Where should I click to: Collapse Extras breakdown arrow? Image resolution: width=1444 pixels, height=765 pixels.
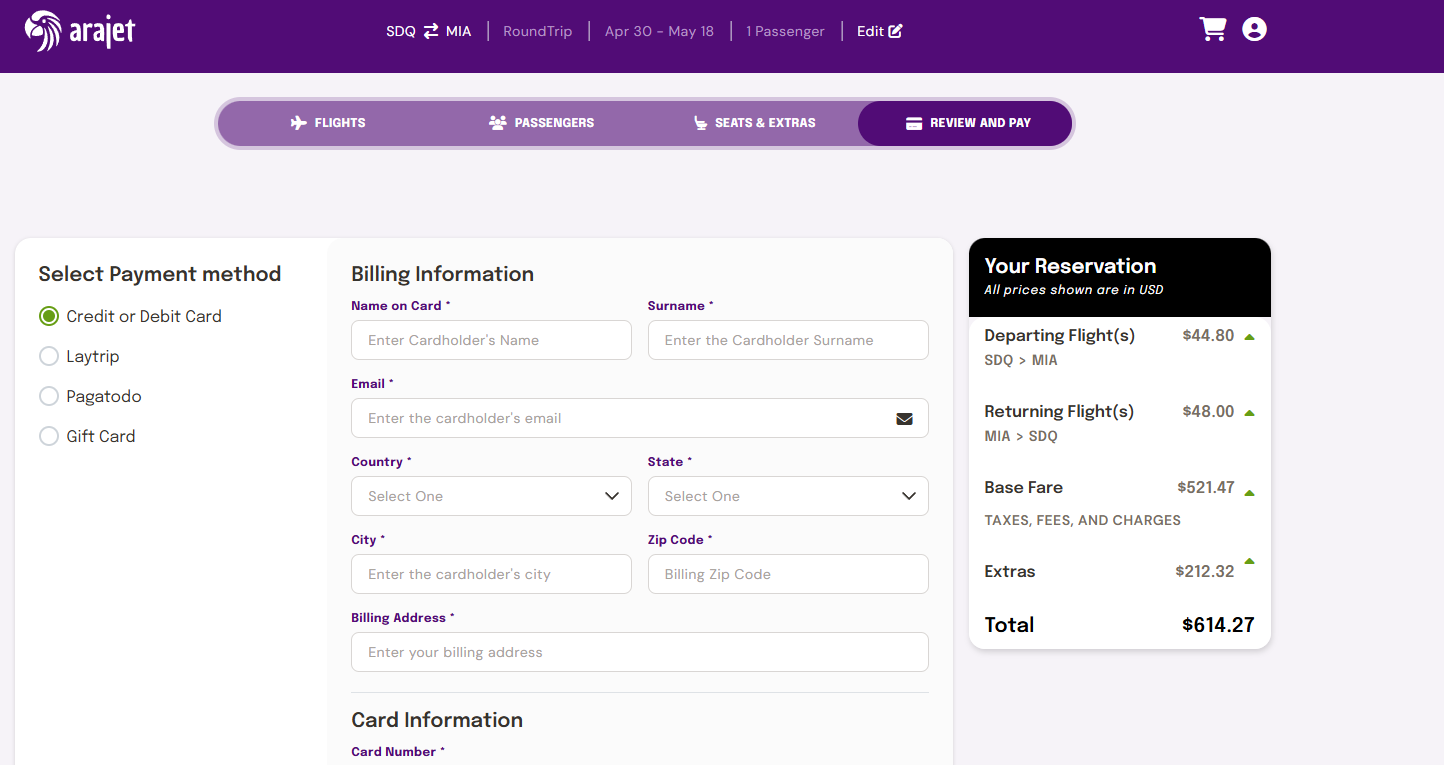1249,561
